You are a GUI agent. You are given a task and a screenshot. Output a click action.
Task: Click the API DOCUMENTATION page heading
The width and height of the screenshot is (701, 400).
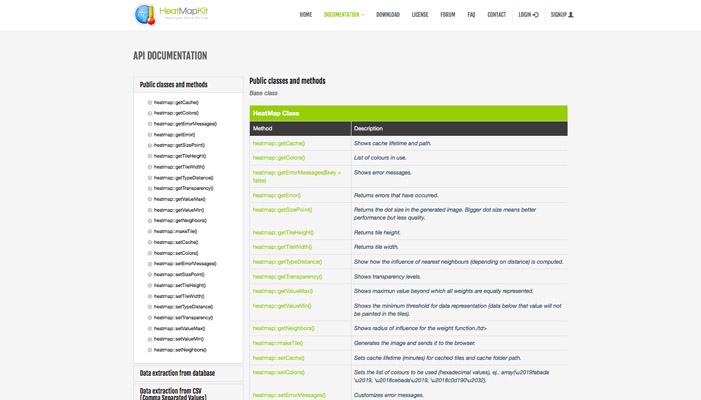(170, 56)
